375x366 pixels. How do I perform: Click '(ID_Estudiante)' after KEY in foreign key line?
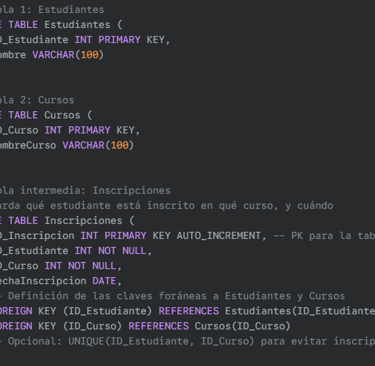point(107,311)
